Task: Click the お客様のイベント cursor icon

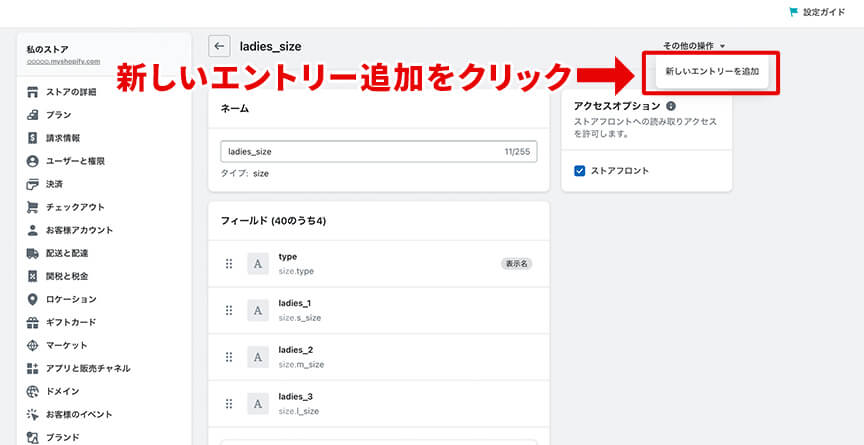Action: [x=33, y=415]
